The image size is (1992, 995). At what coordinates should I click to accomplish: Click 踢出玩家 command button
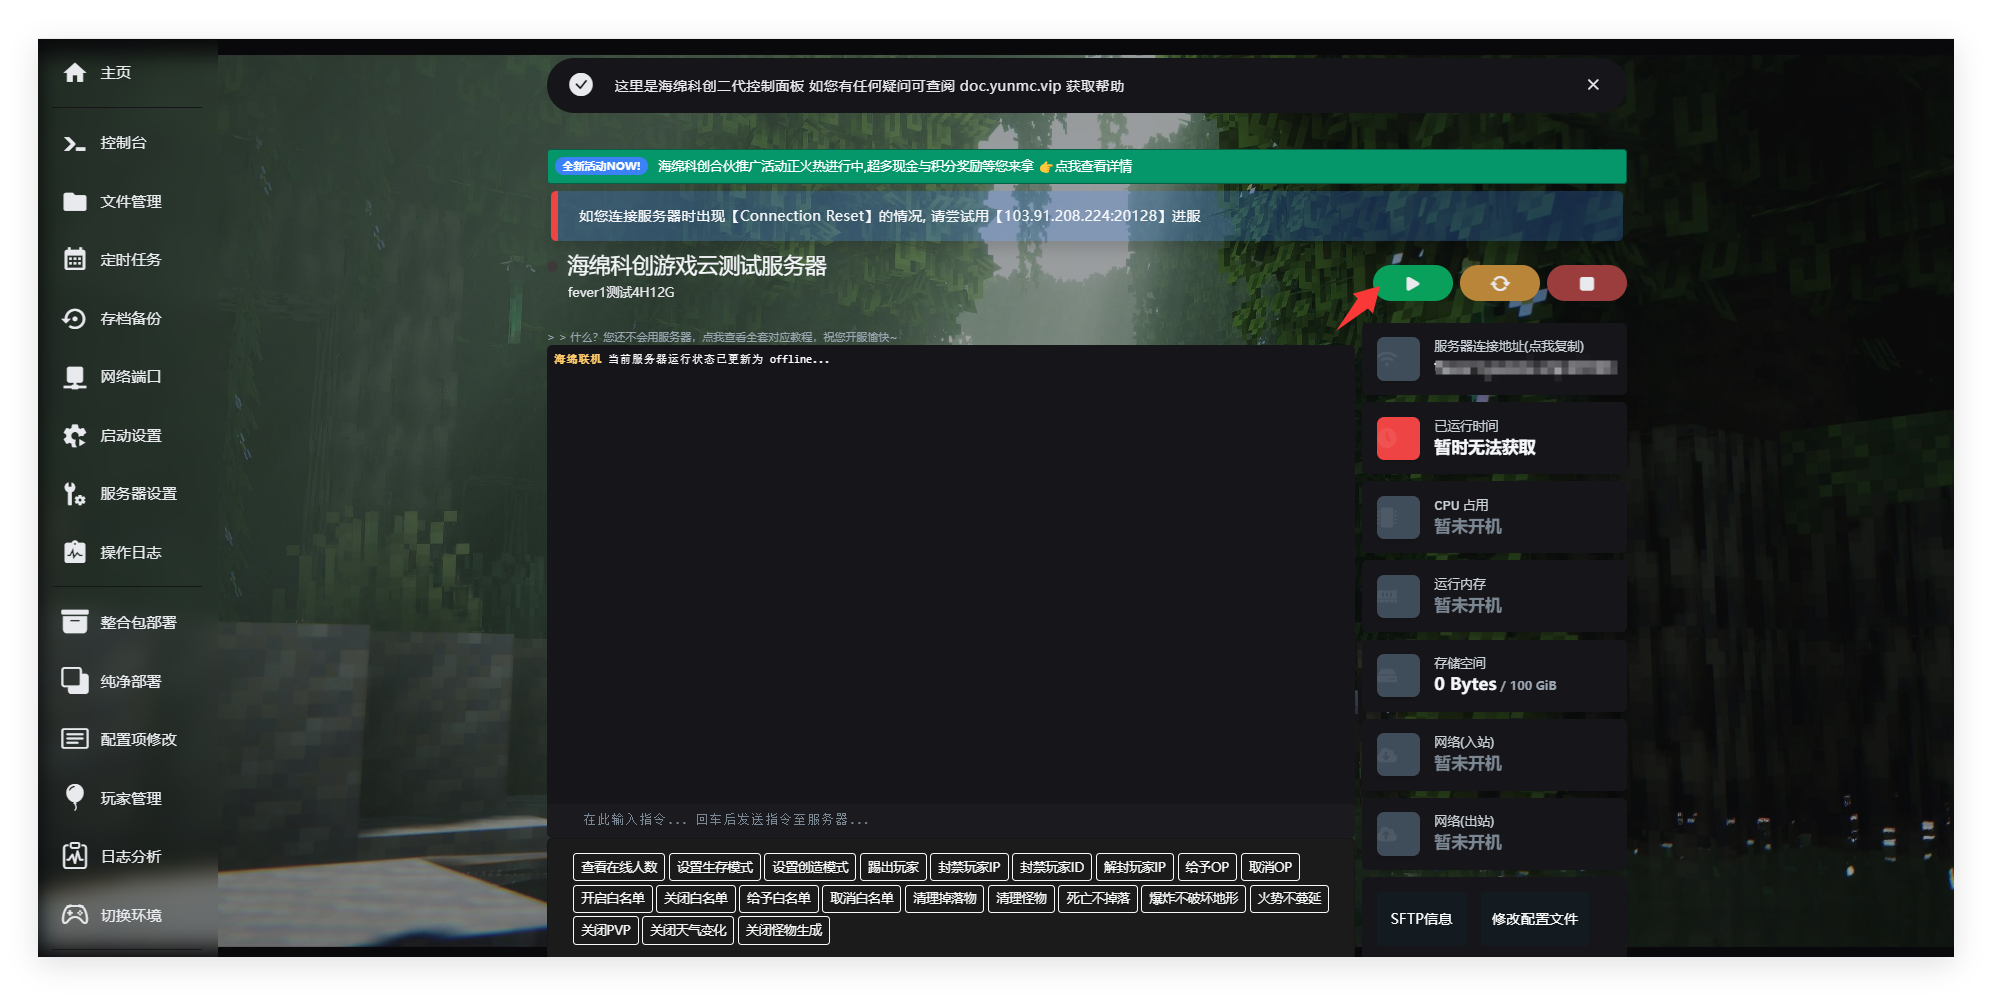tap(893, 867)
